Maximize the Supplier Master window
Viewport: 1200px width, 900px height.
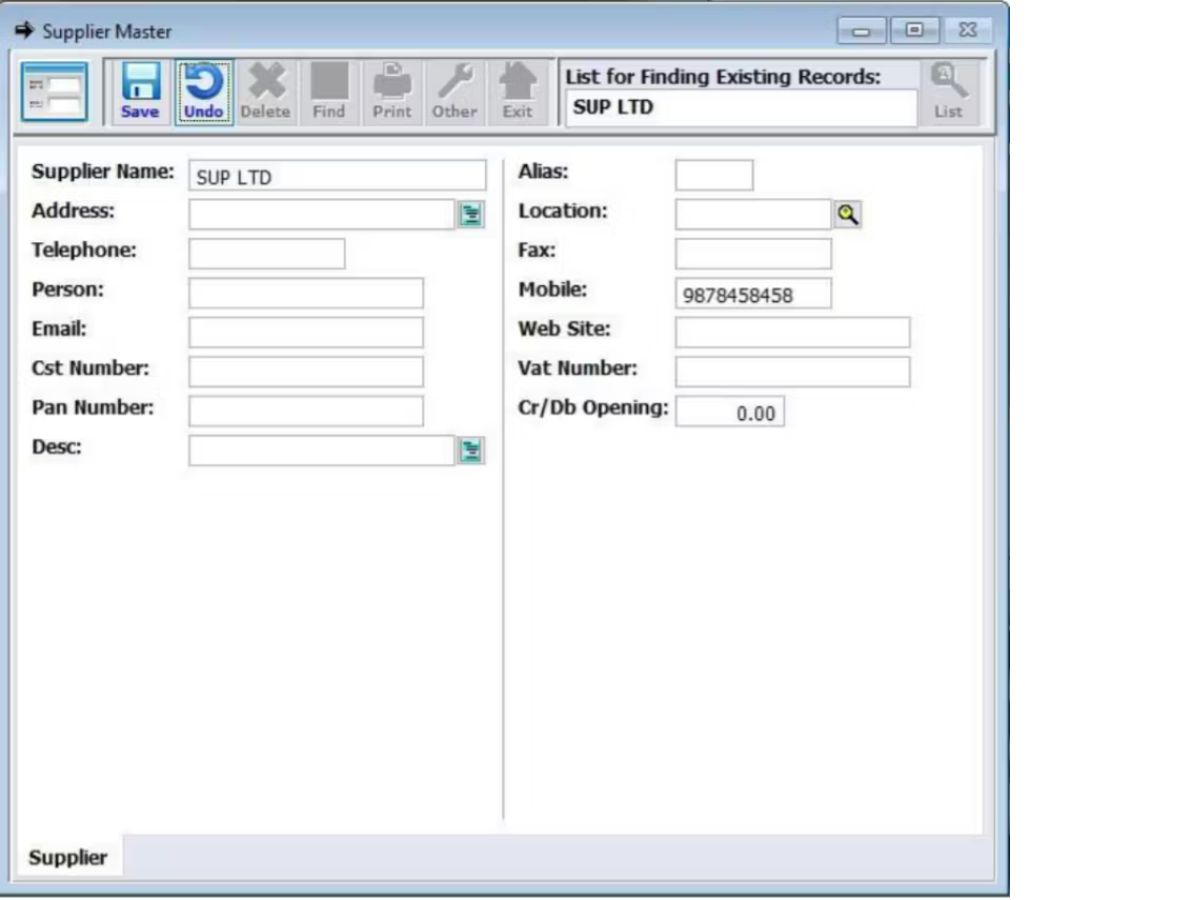[913, 31]
